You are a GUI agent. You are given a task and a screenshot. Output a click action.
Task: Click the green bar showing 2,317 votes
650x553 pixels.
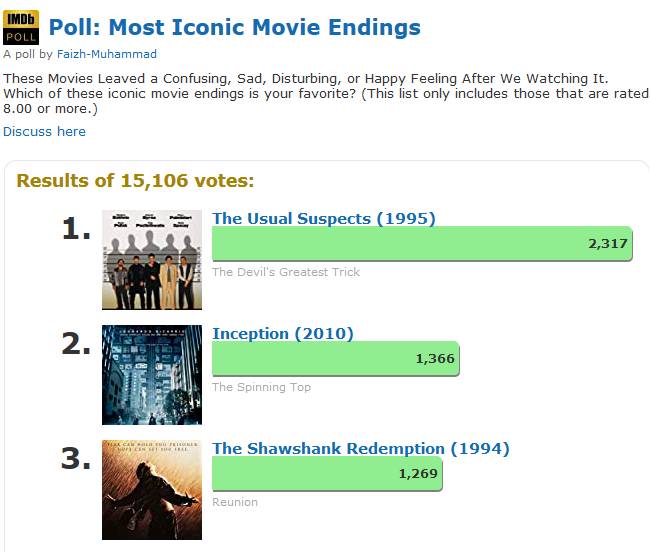point(421,244)
